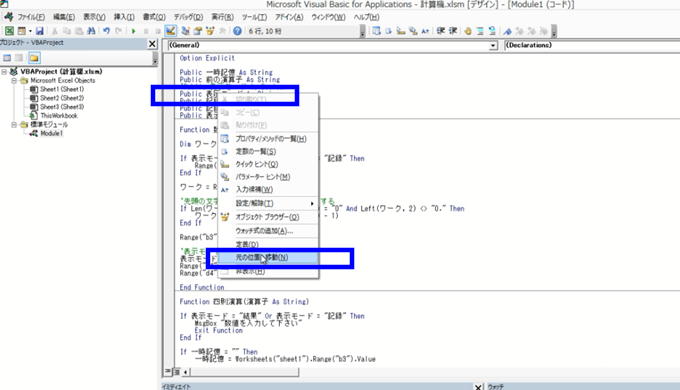The image size is (680, 390).
Task: Open the Object Browser toolbar icon
Action: [210, 31]
